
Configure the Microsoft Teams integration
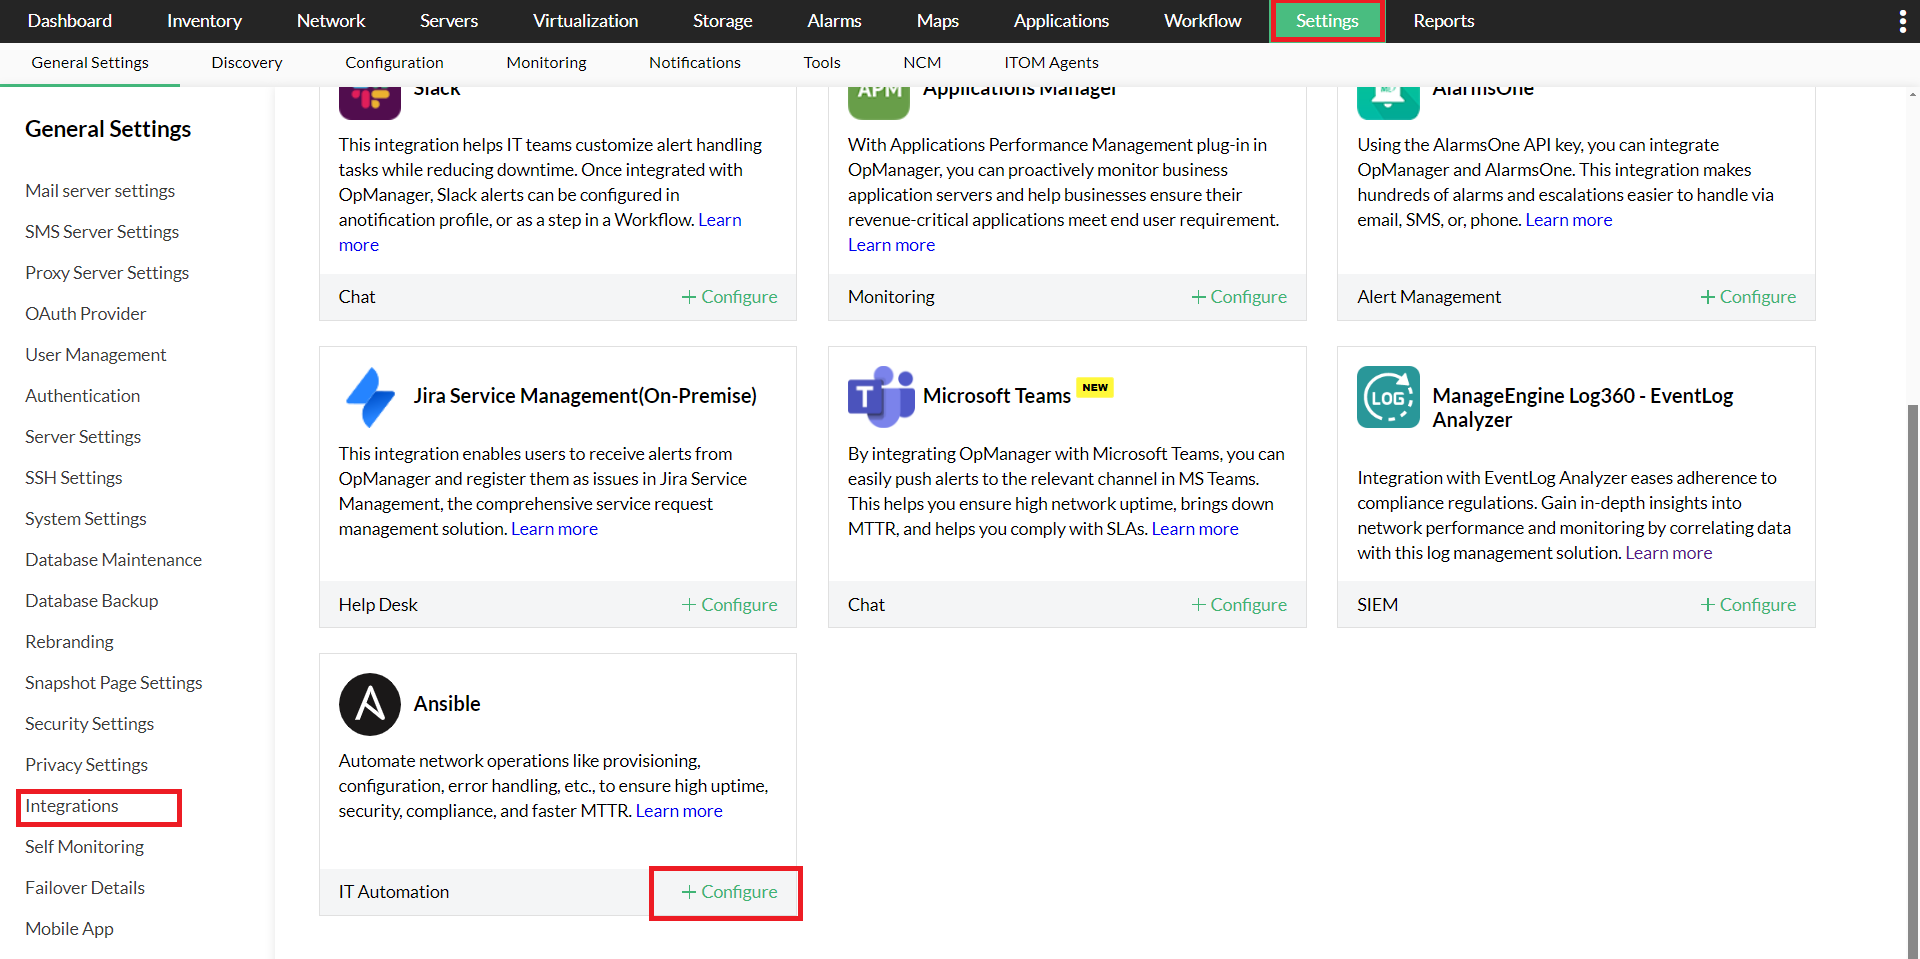[1239, 605]
